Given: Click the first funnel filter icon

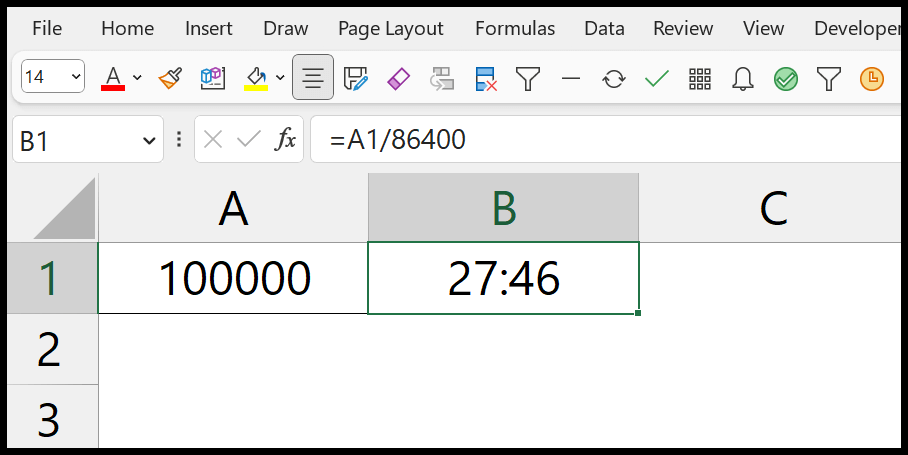Looking at the screenshot, I should coord(528,79).
